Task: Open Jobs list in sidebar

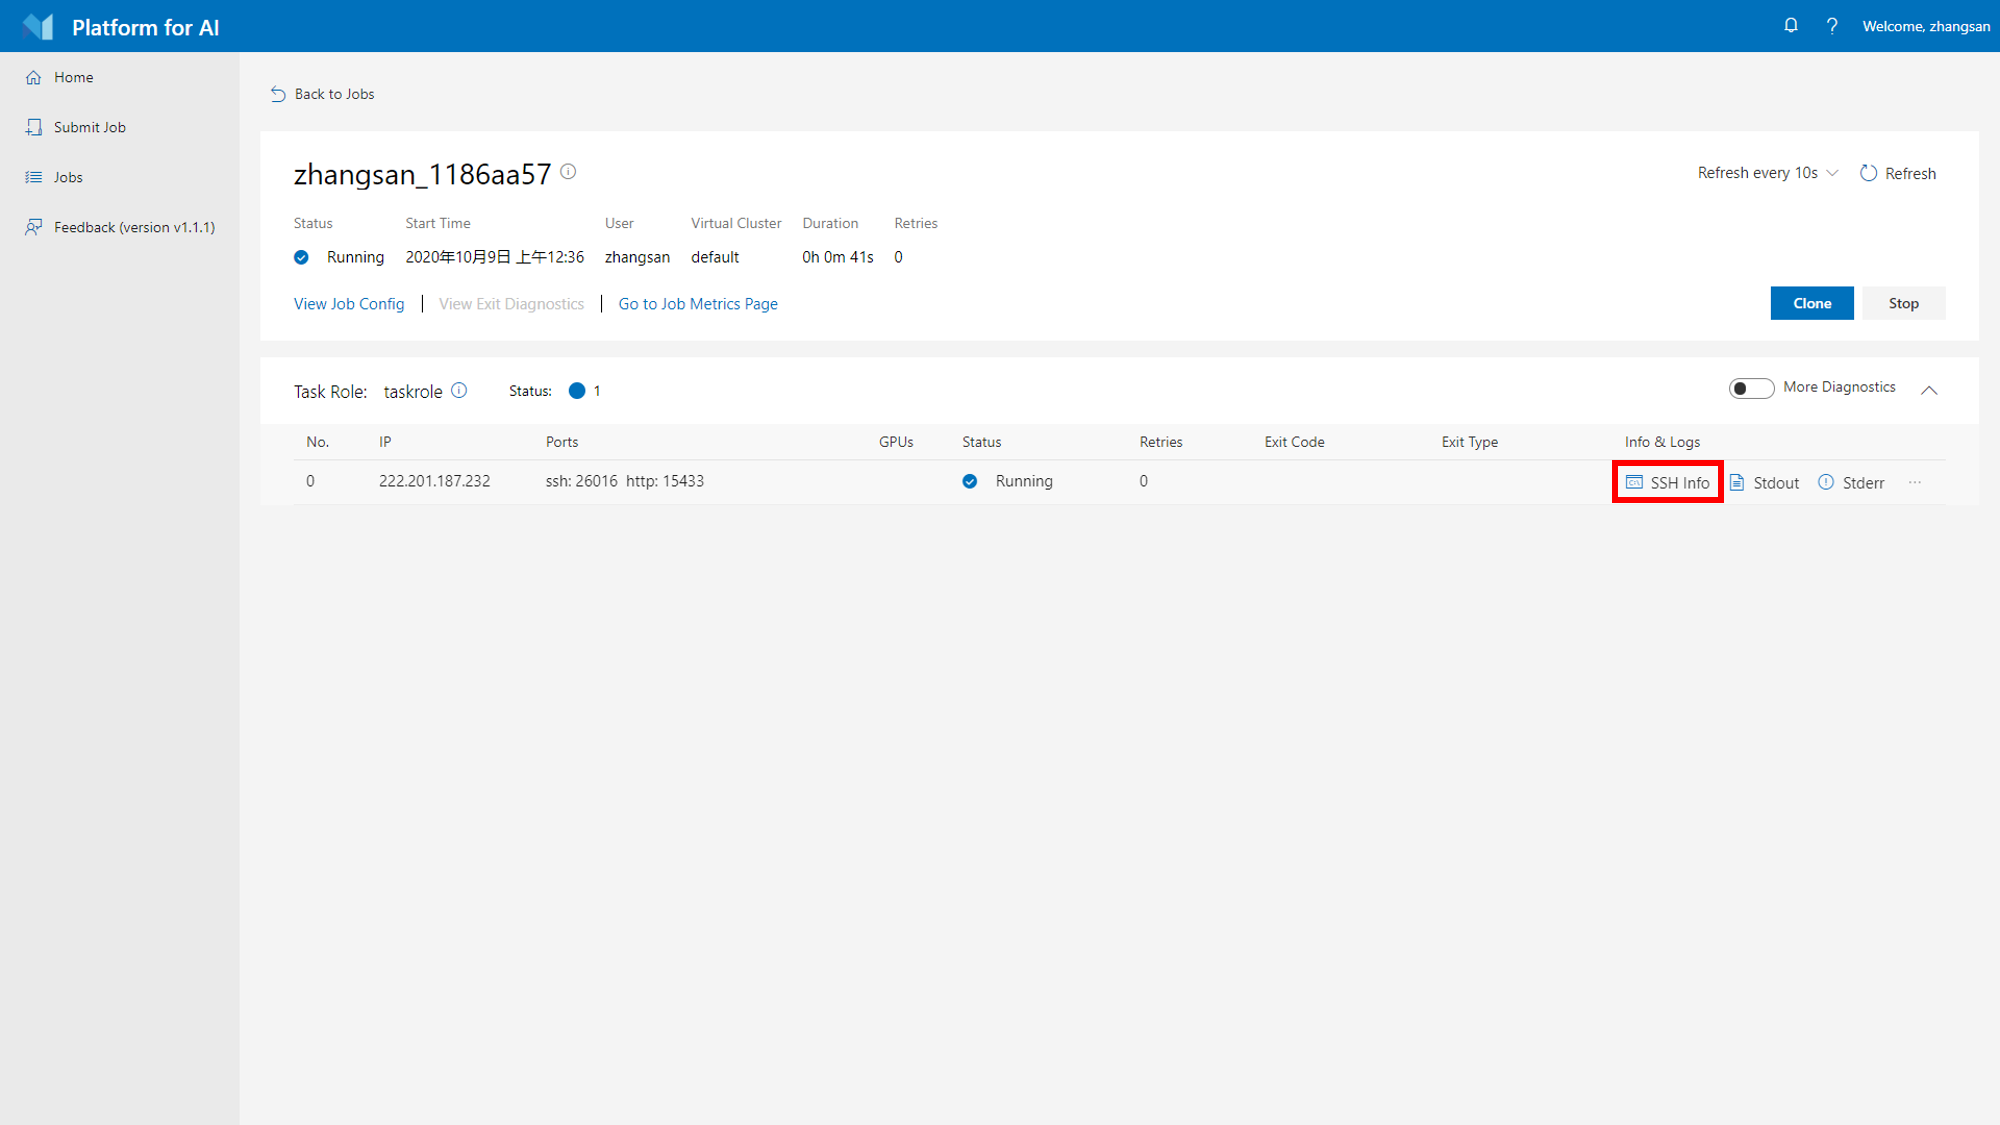Action: (68, 177)
